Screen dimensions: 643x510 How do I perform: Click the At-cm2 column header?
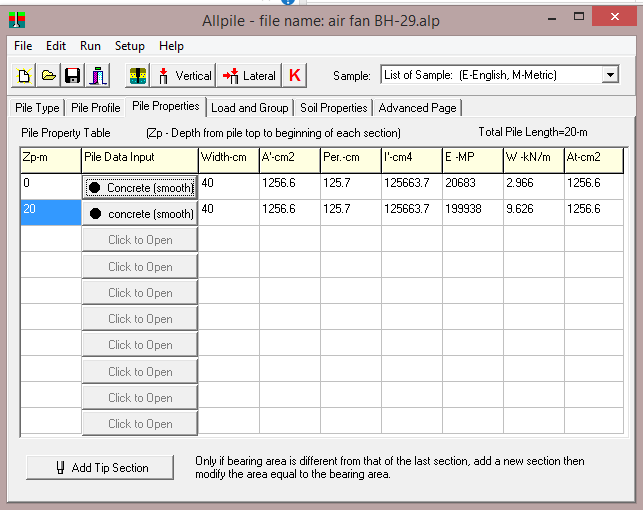coord(594,161)
